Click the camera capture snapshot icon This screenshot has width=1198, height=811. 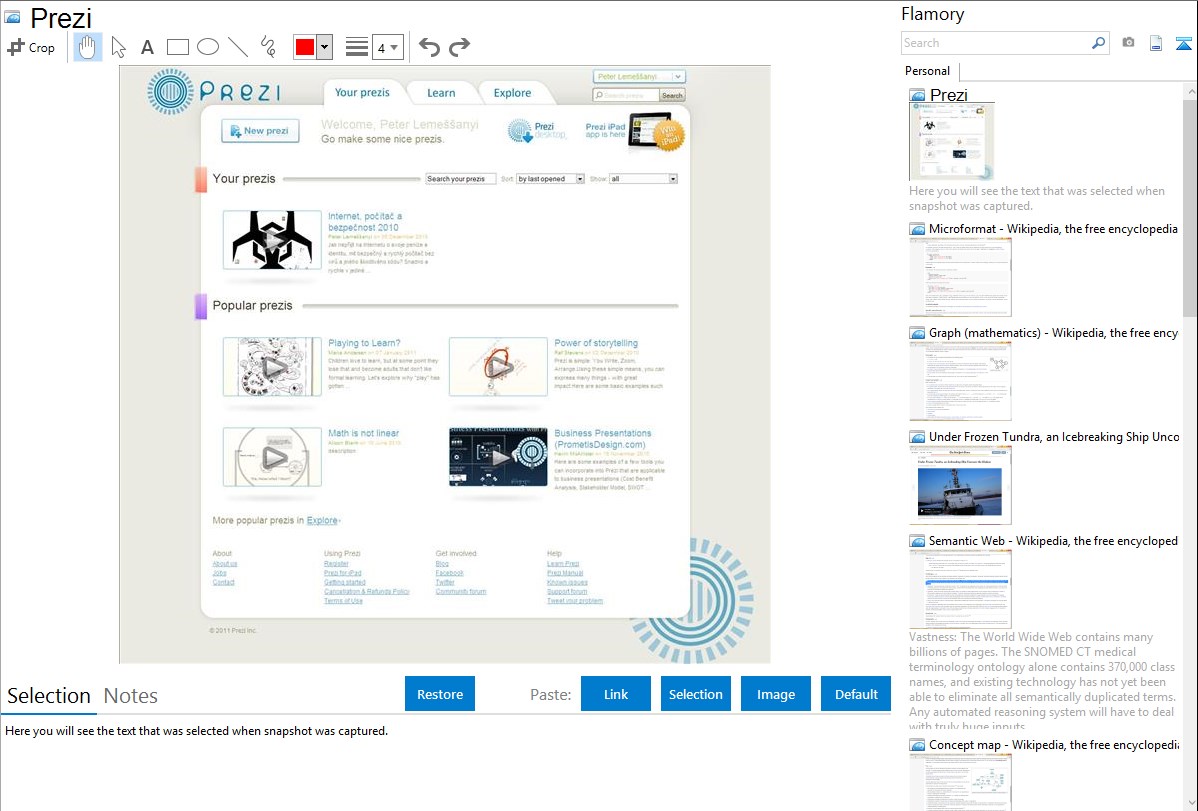tap(1128, 43)
